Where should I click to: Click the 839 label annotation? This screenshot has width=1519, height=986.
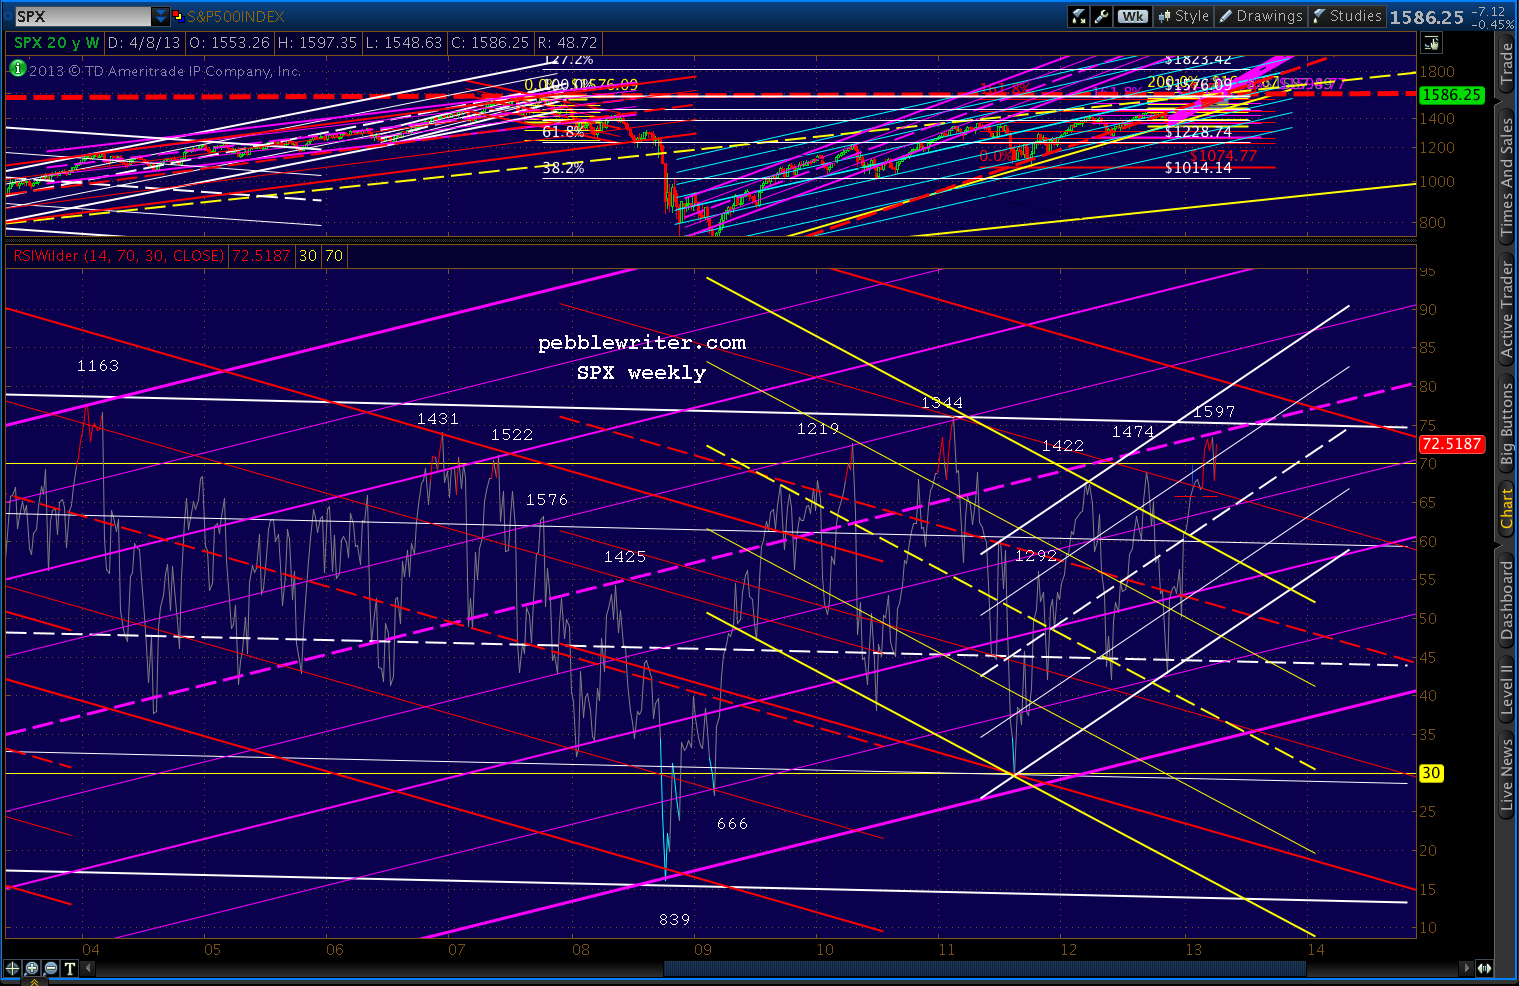click(x=675, y=920)
